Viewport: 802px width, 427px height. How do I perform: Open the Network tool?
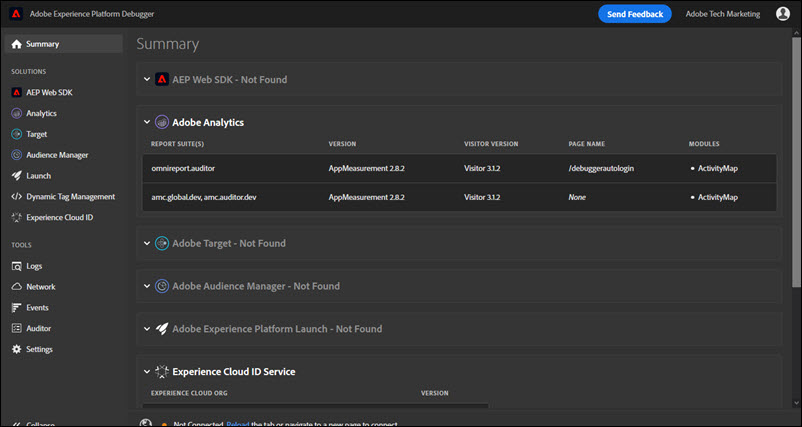[x=40, y=287]
